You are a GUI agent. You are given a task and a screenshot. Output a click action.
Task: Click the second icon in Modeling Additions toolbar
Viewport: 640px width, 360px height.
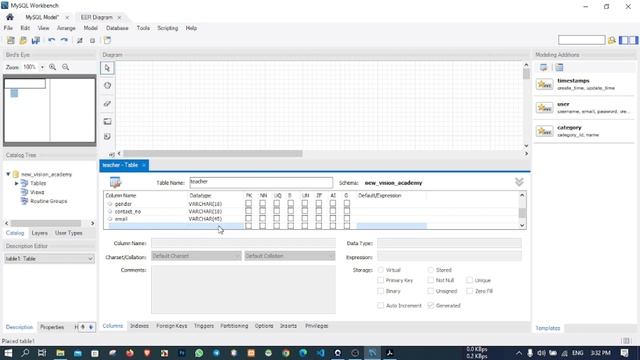[559, 67]
